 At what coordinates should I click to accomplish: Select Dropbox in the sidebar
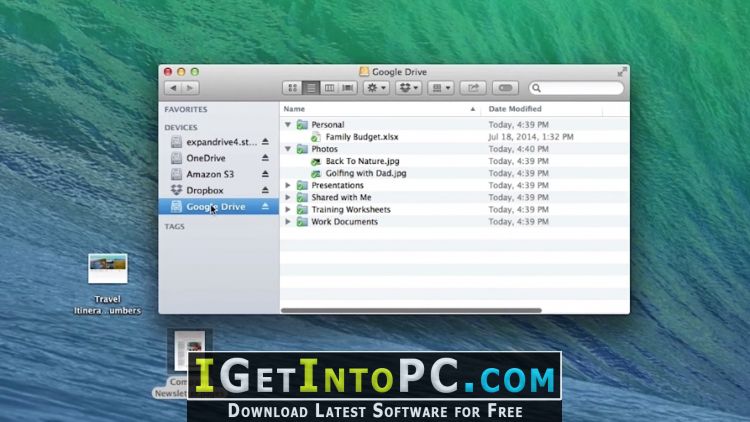(x=219, y=190)
